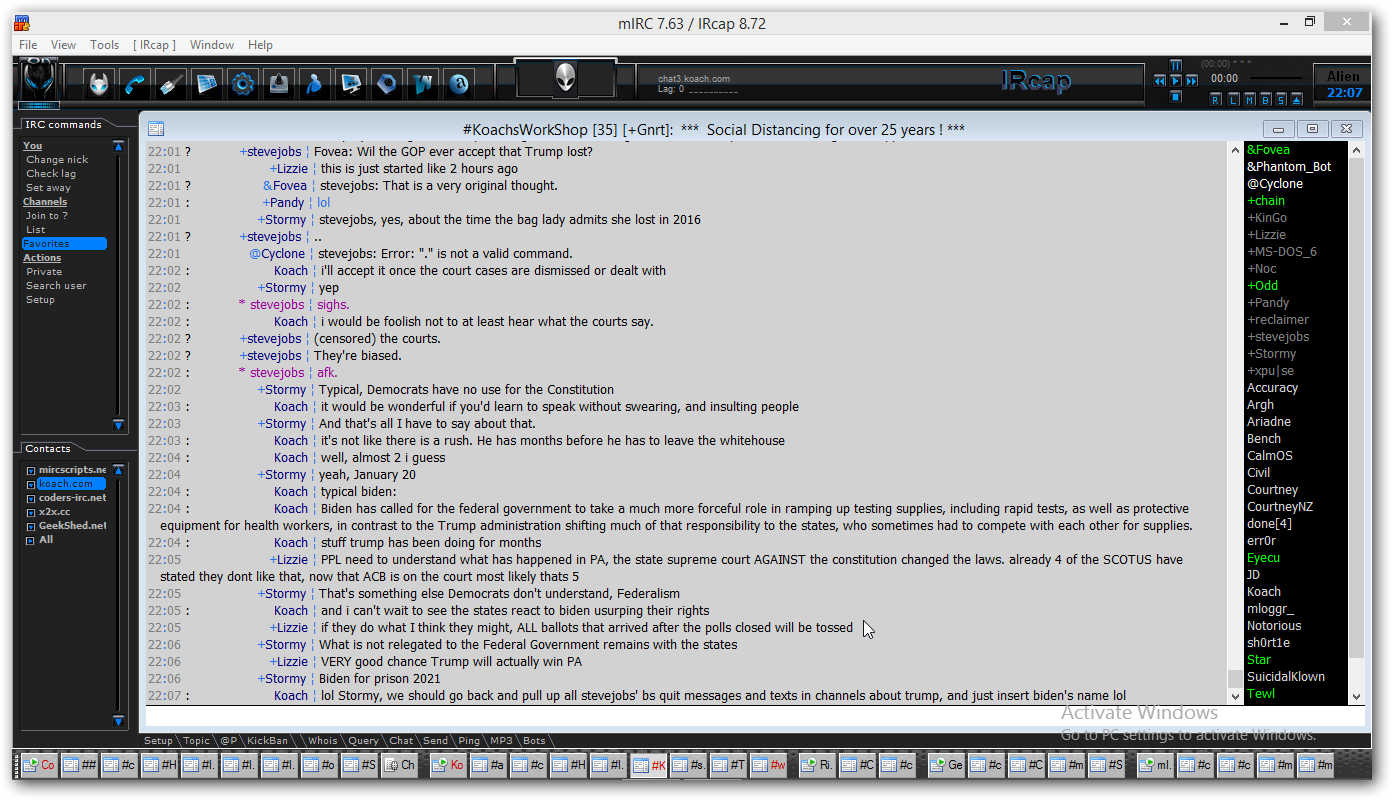Screen dimensions: 1392x800
Task: Select the Query tab
Action: pos(363,741)
